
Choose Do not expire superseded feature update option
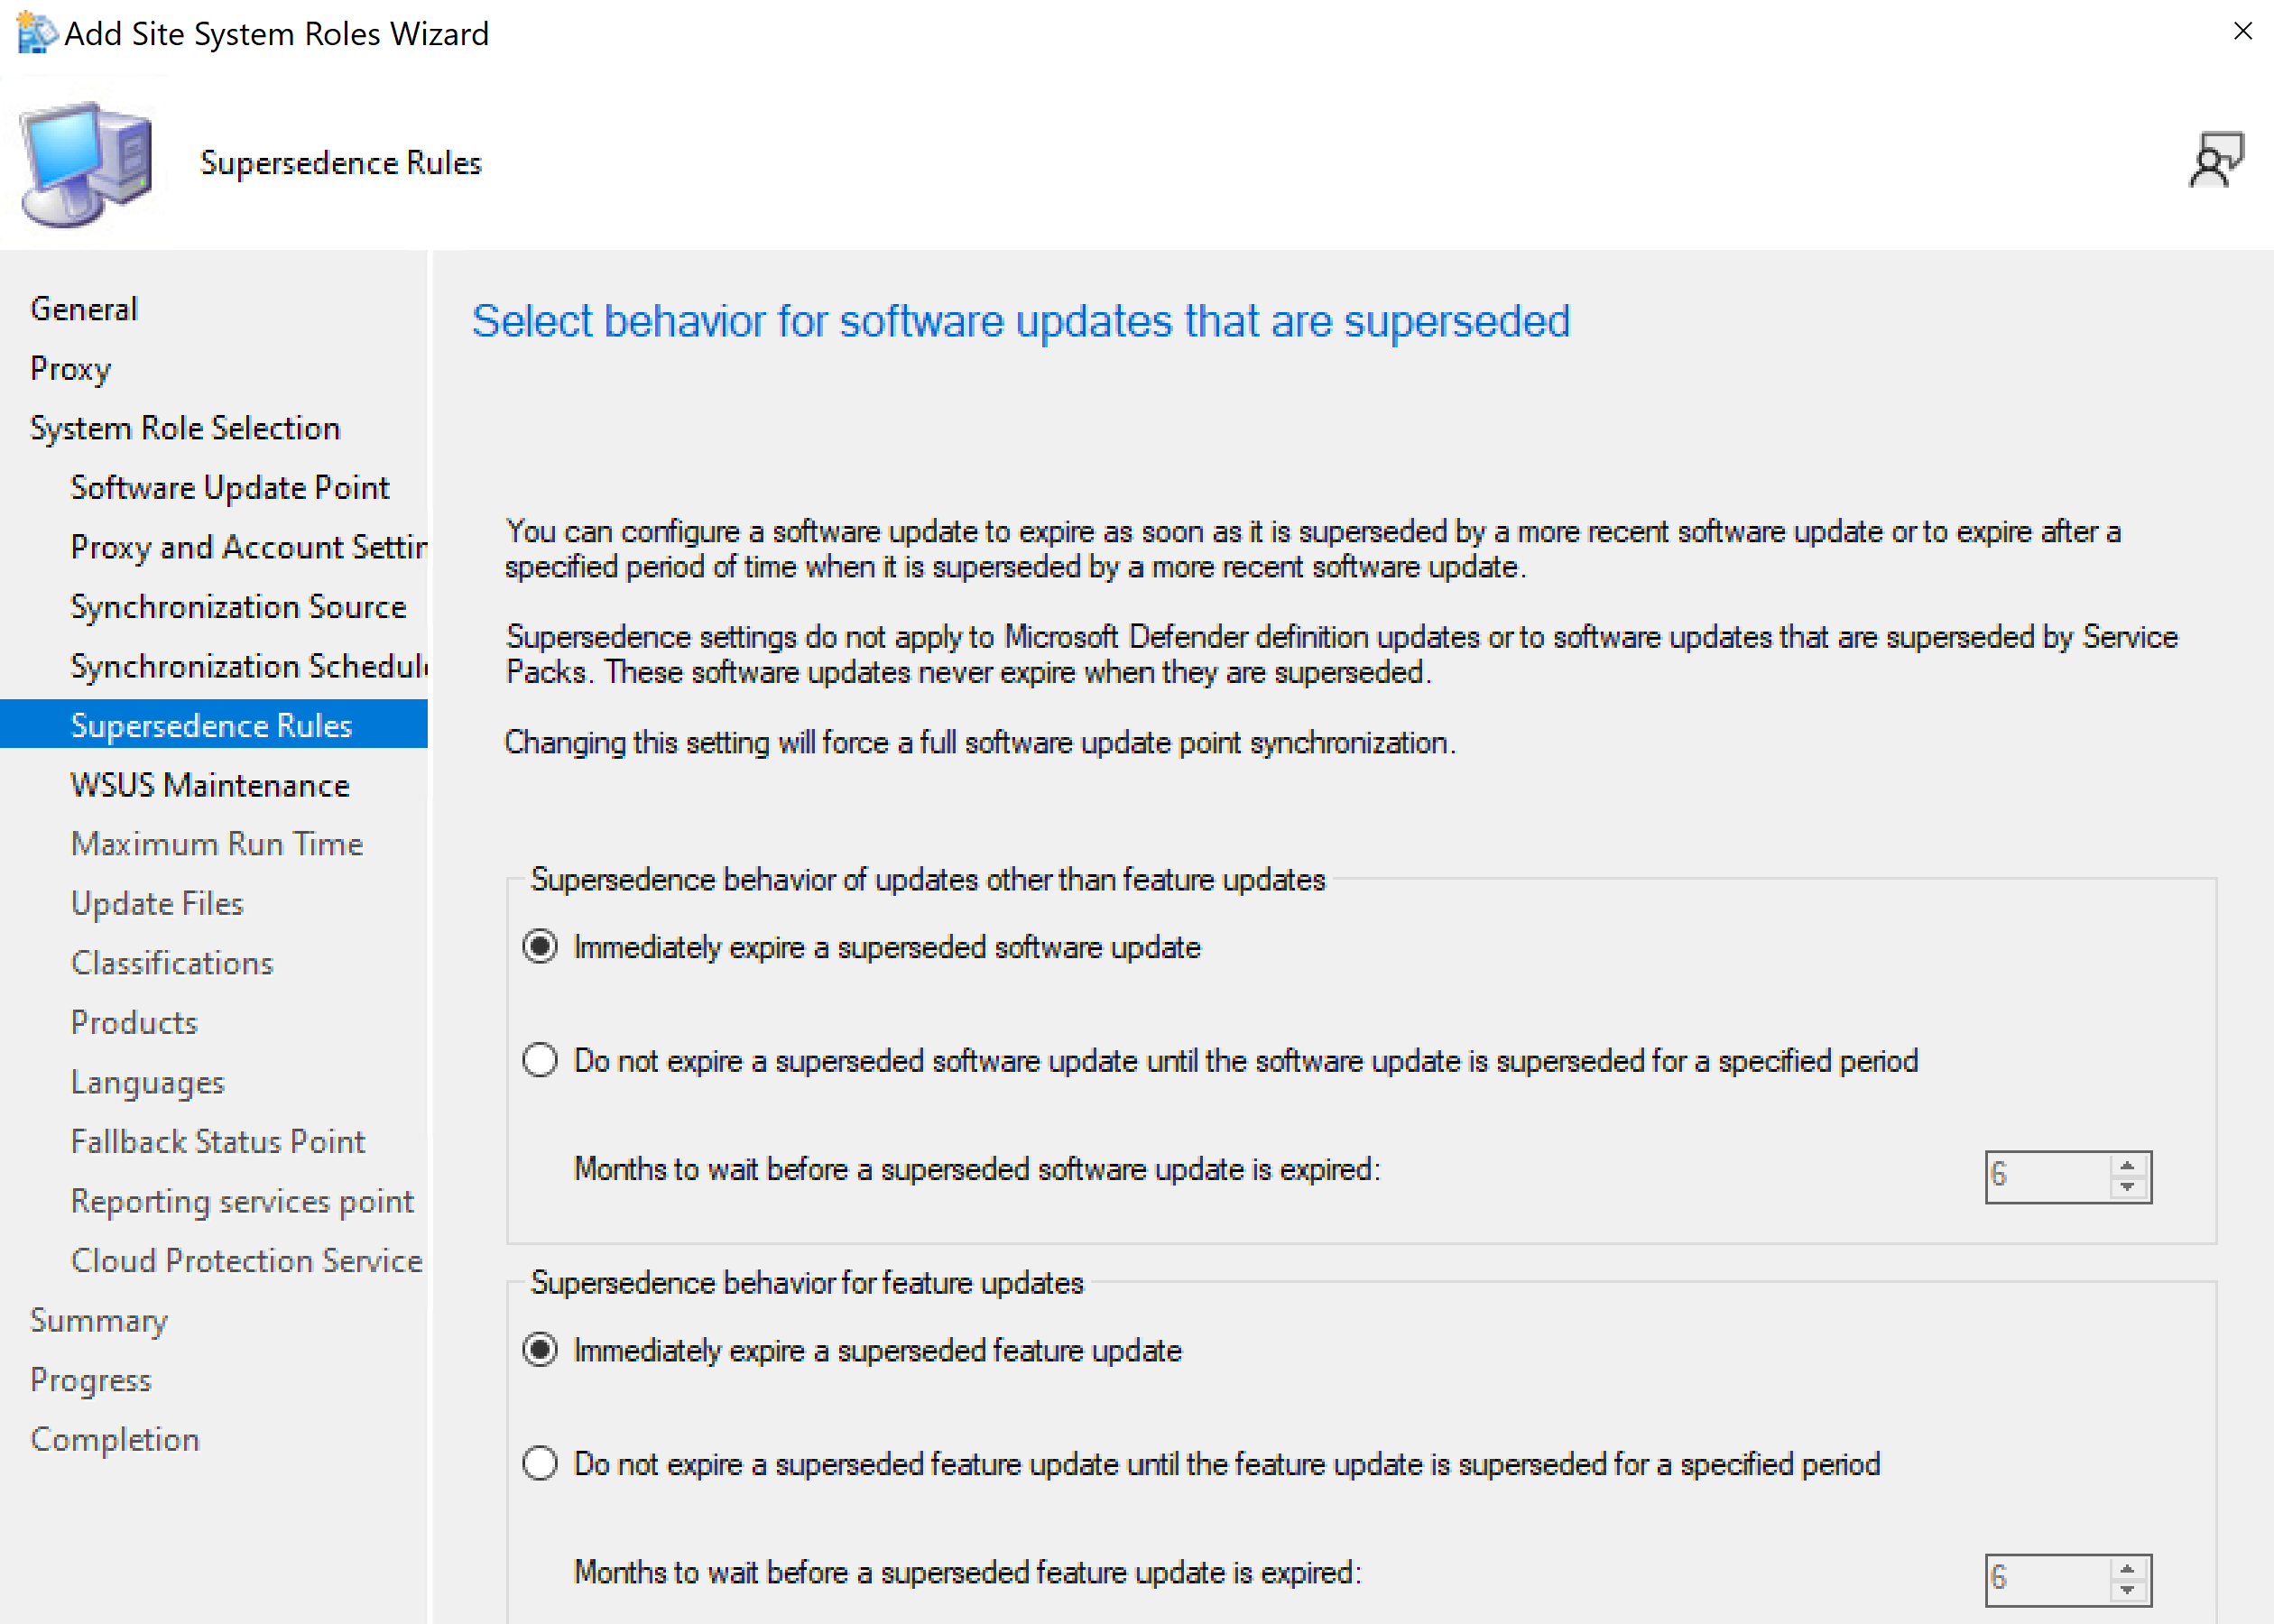(x=540, y=1463)
